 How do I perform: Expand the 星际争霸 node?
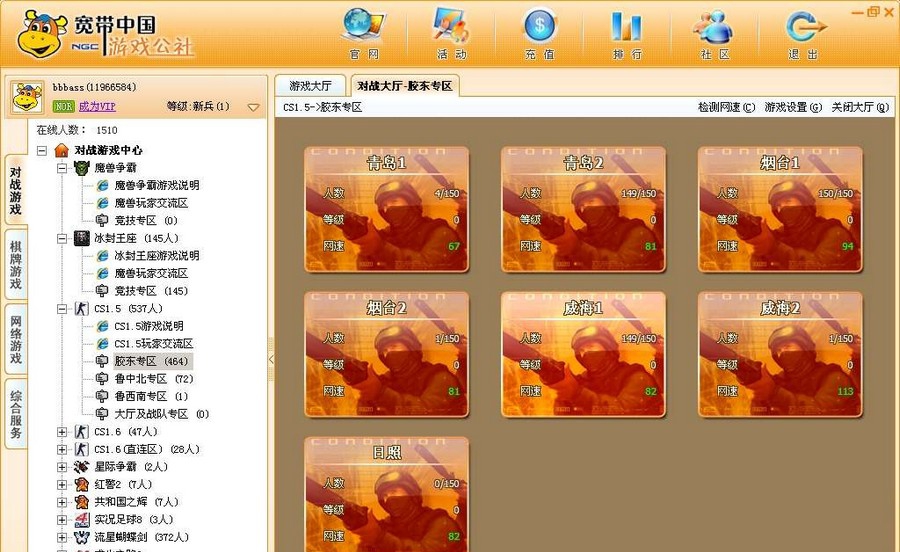[62, 467]
